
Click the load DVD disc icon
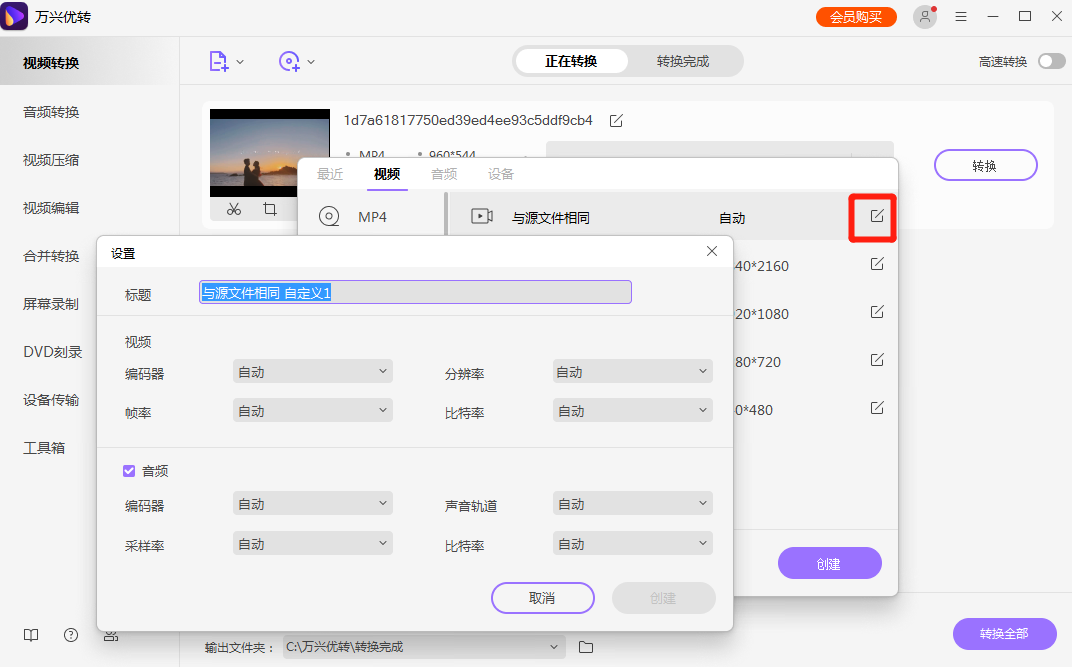pyautogui.click(x=291, y=61)
